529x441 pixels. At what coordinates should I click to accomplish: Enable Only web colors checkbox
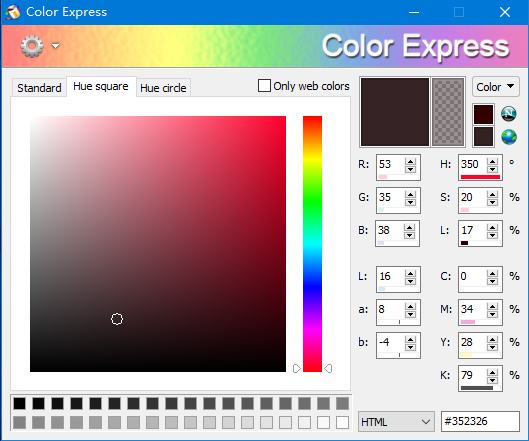click(x=264, y=86)
